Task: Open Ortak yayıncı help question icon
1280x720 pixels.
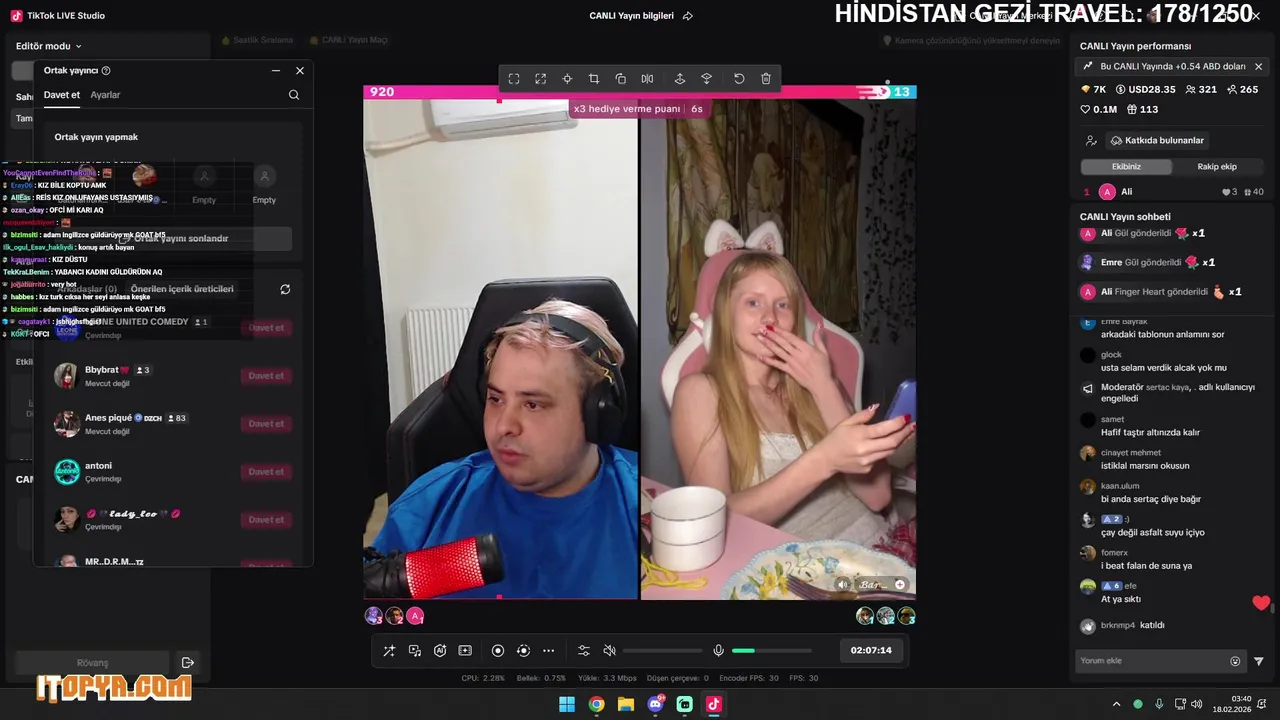Action: [106, 71]
